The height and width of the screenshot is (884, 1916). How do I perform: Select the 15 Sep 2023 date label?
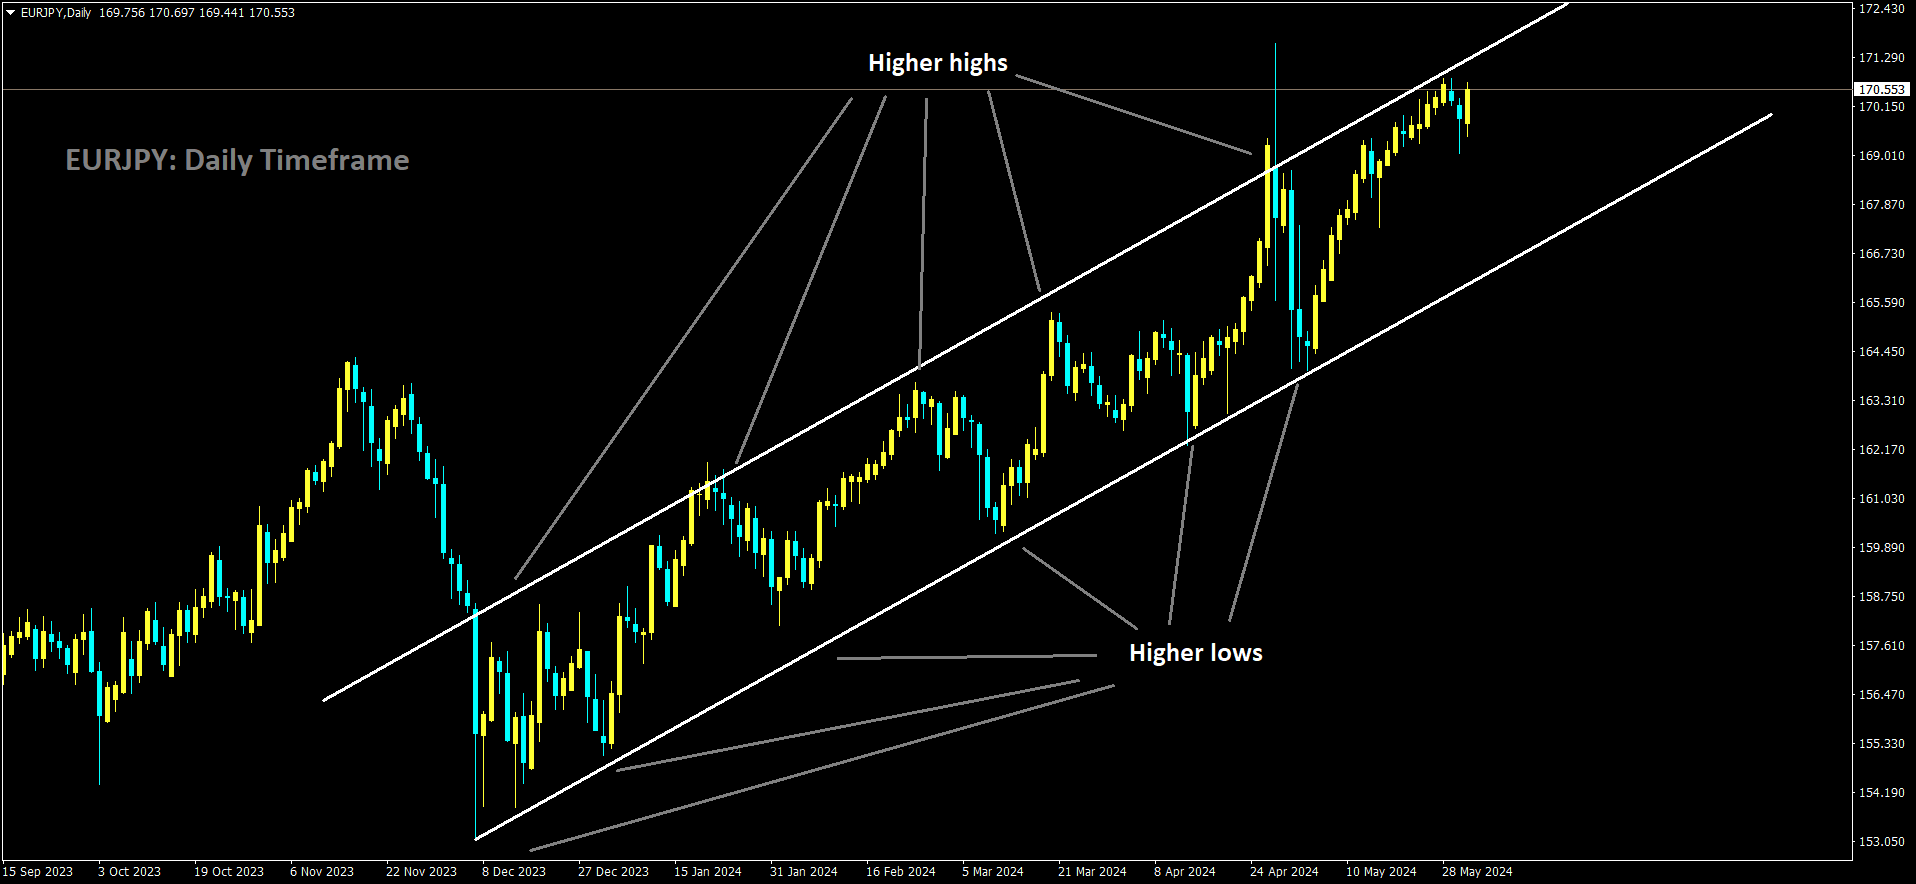38,872
